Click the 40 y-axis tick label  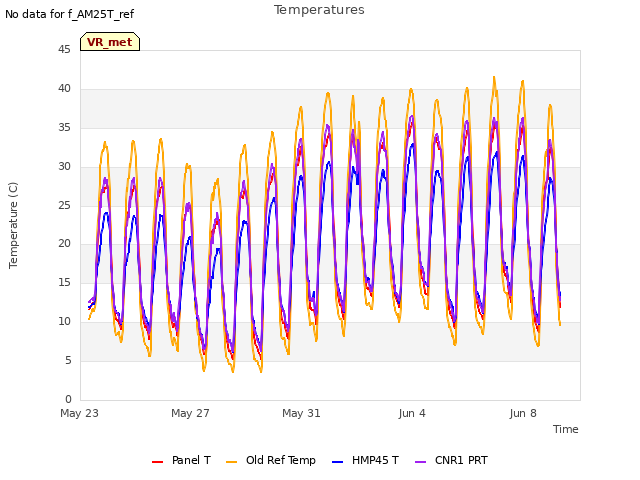coord(64,89)
